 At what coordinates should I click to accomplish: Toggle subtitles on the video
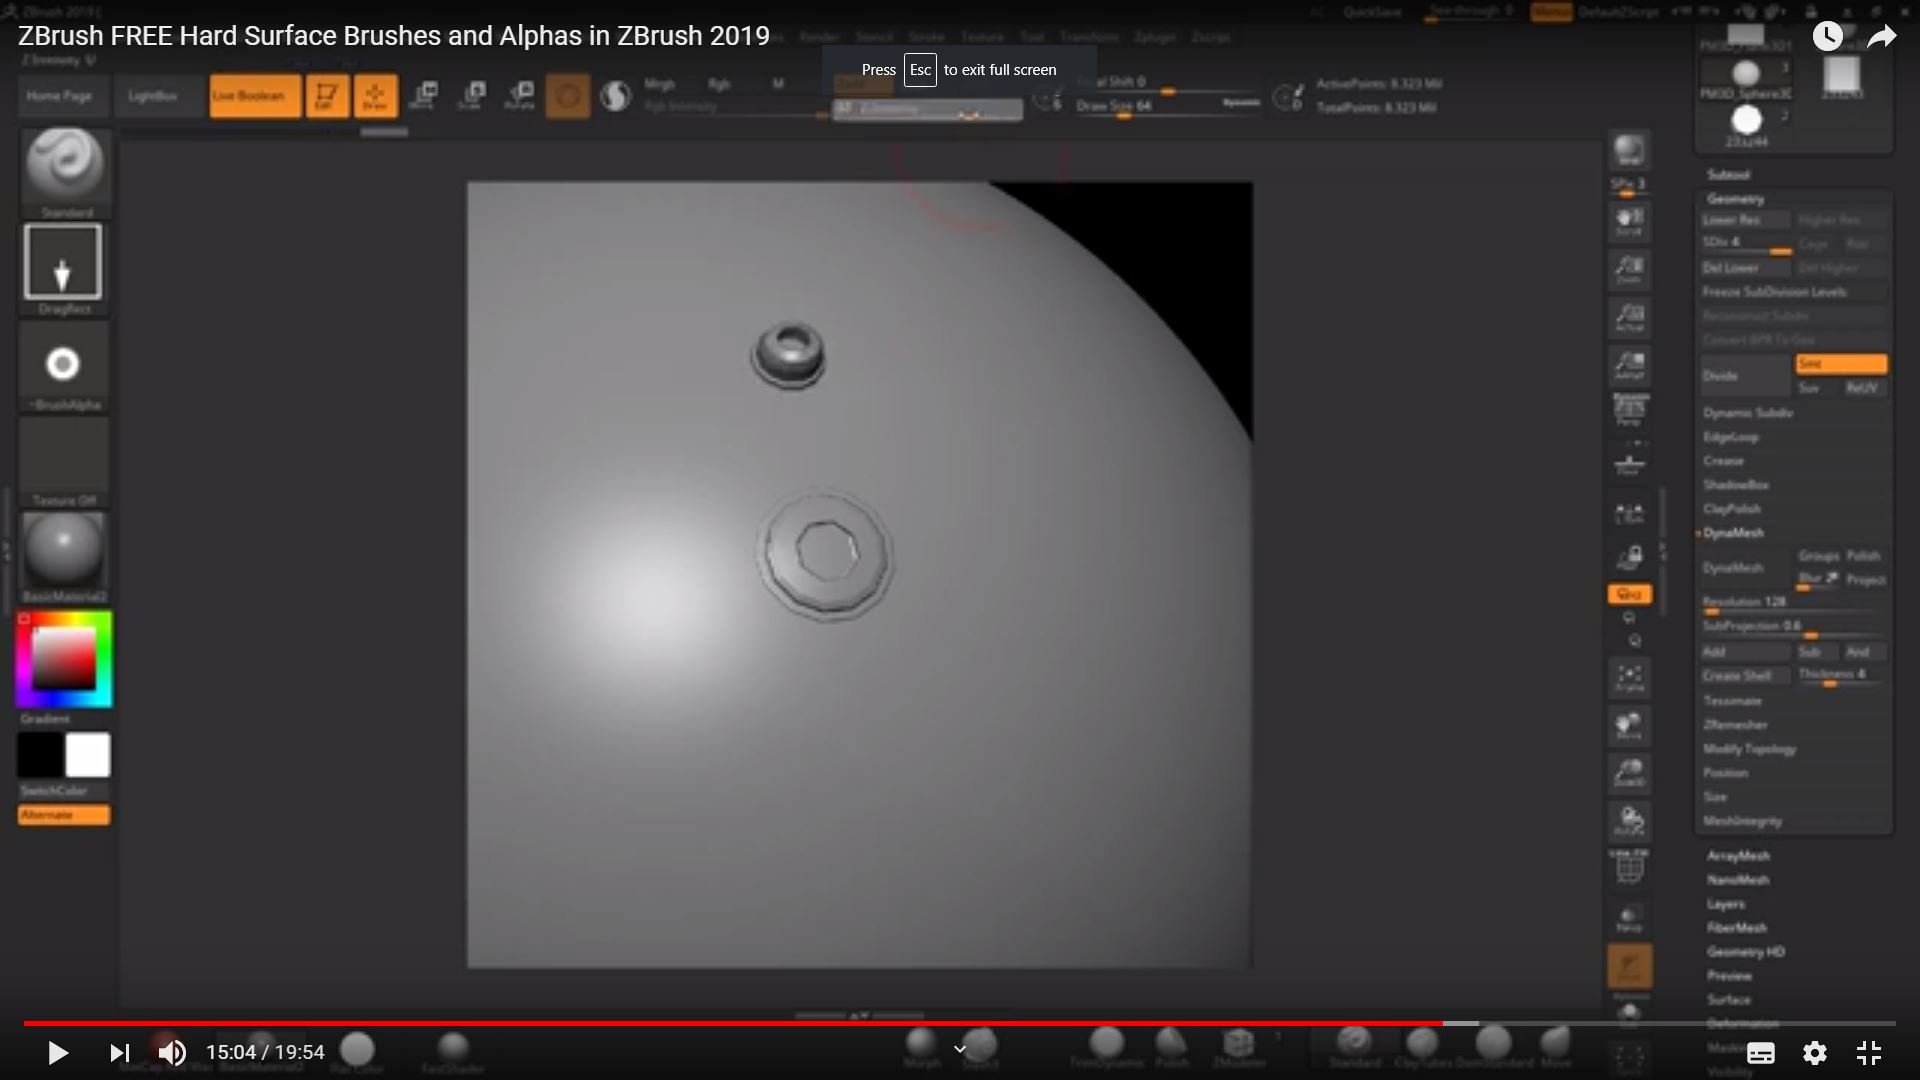(x=1761, y=1053)
